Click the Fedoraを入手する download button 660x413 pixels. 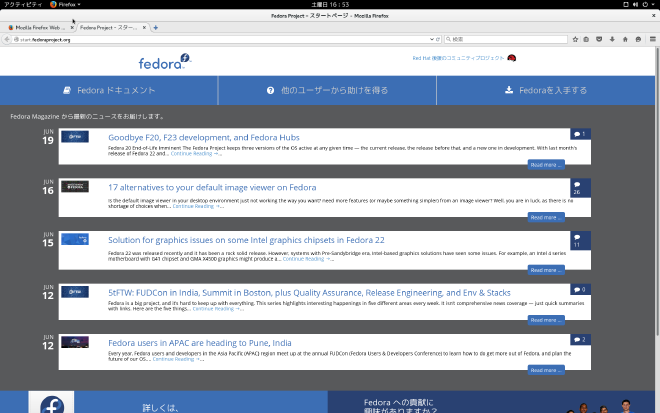coord(546,90)
